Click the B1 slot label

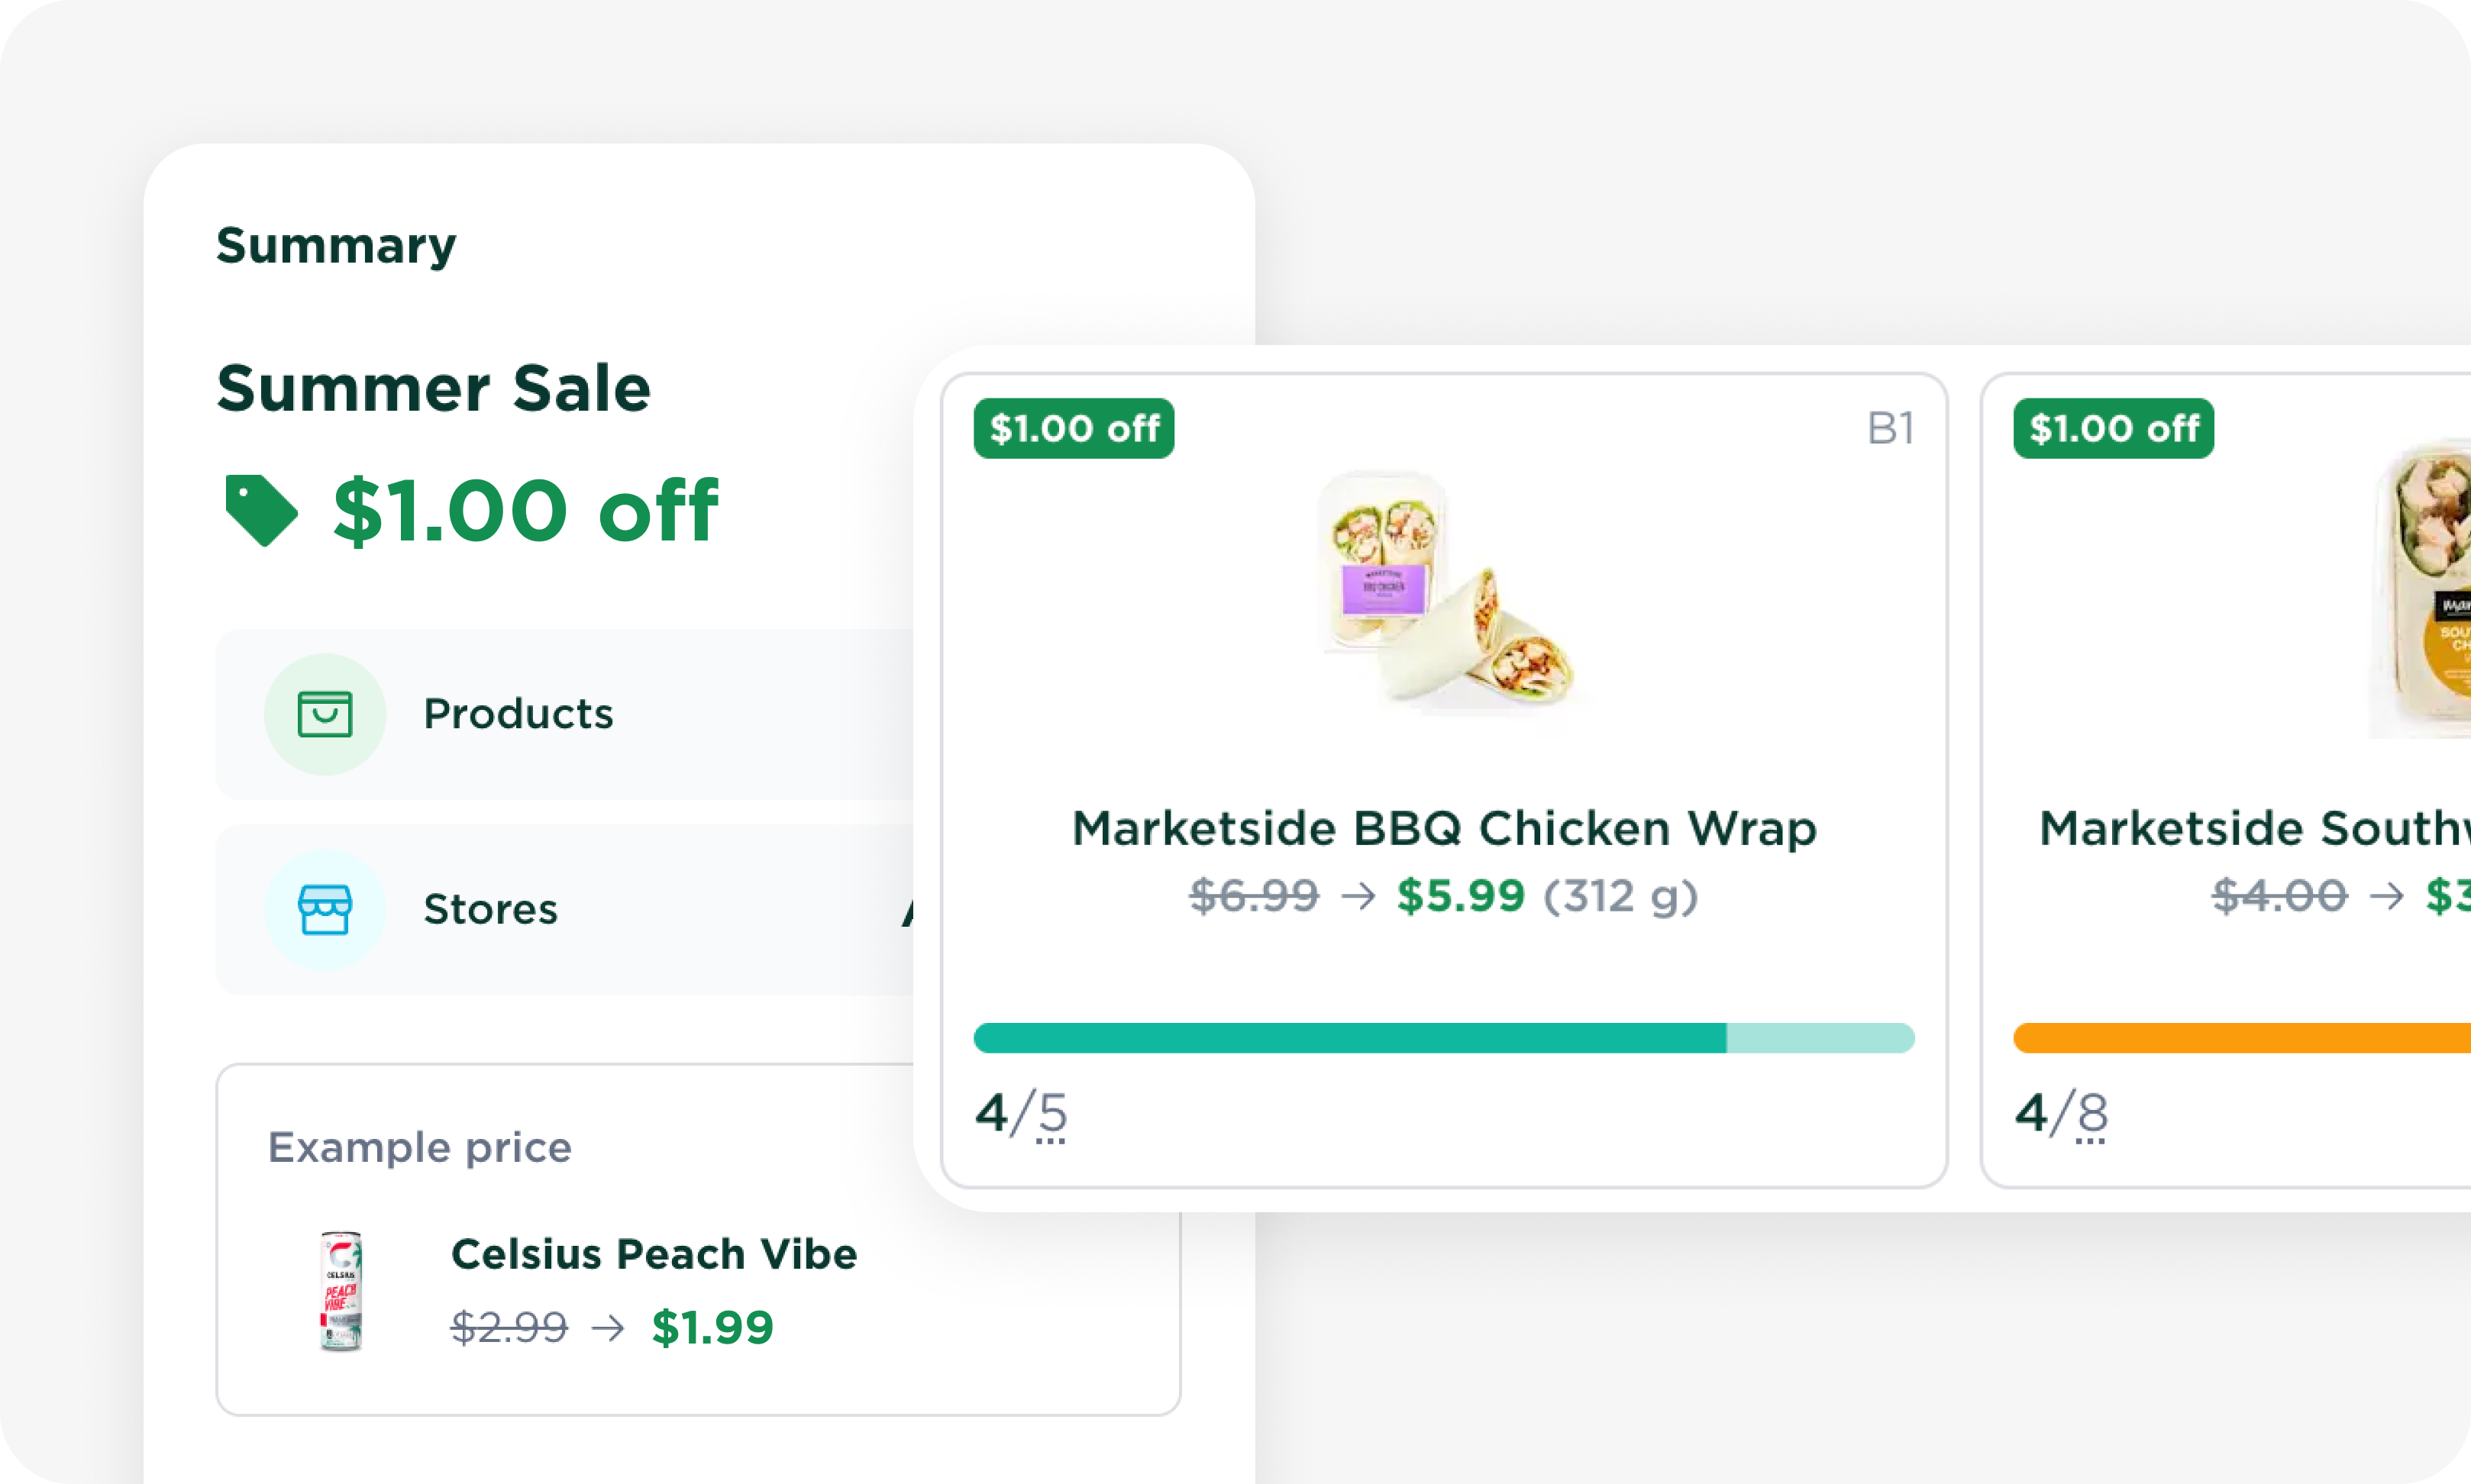(1890, 428)
